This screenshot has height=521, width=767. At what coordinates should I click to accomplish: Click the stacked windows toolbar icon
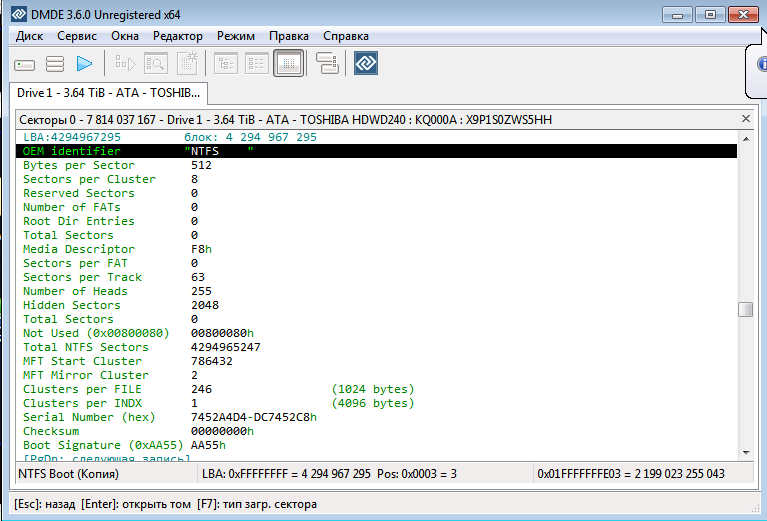click(327, 64)
